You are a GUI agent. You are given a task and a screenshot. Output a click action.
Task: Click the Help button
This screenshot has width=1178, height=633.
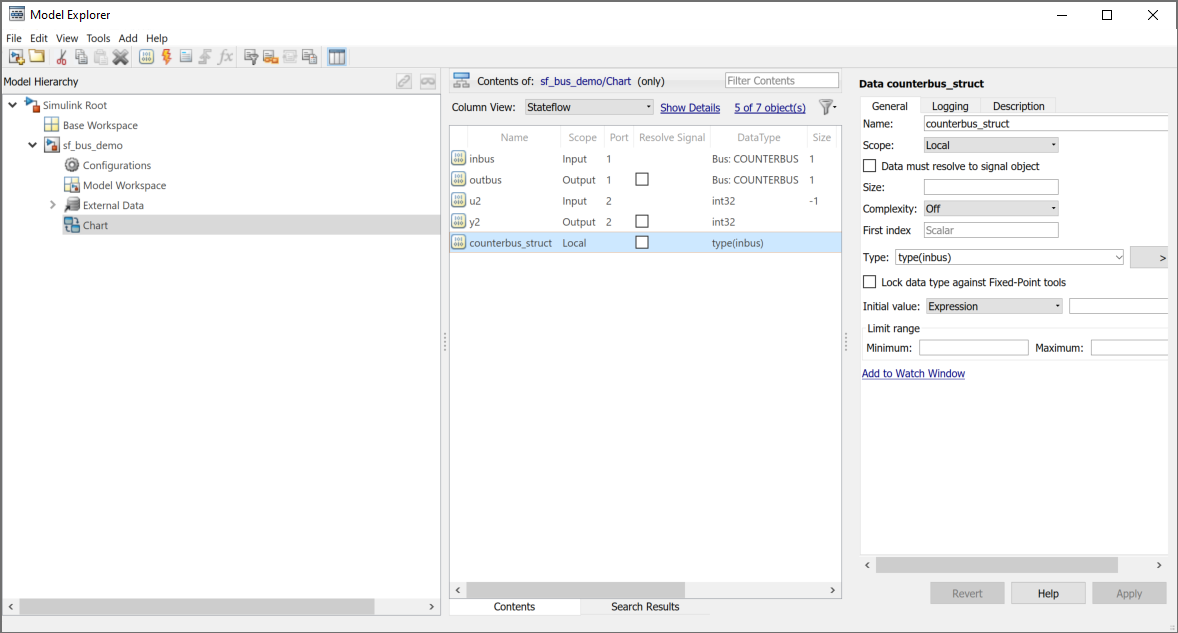[x=1047, y=593]
